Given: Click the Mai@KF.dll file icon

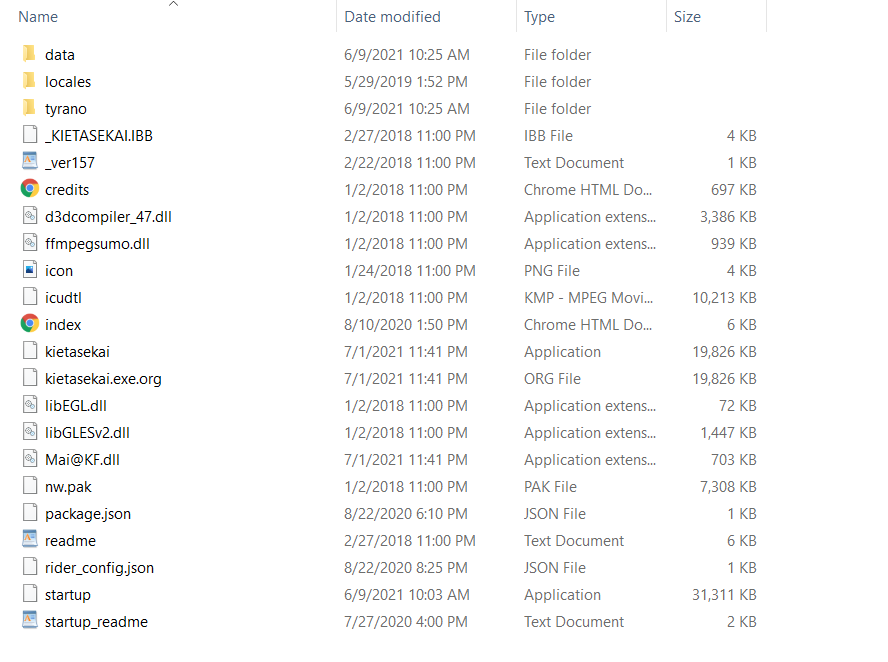Looking at the screenshot, I should coord(30,459).
